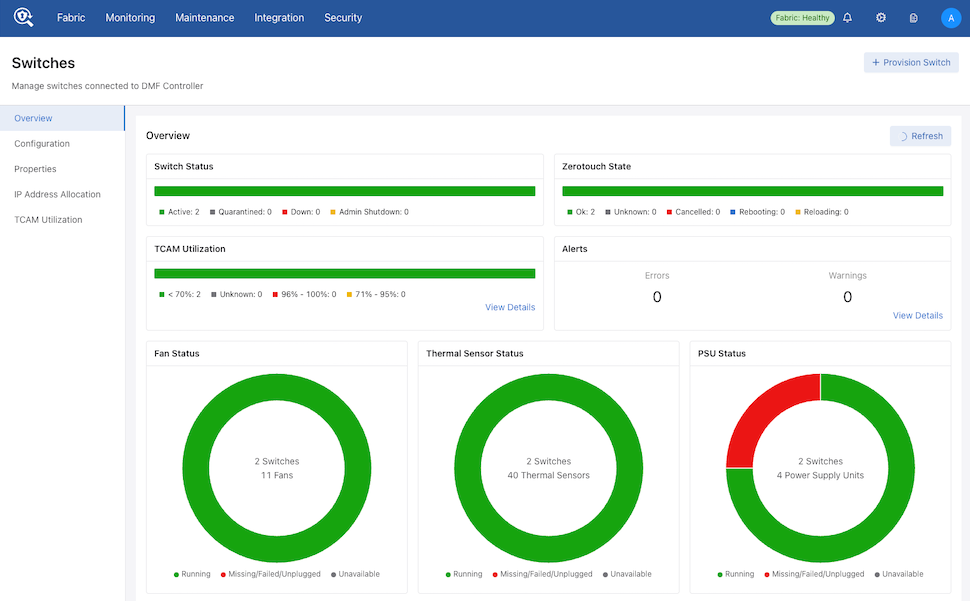Click the red segment of PSU Status donut
The width and height of the screenshot is (970, 601).
pyautogui.click(x=762, y=410)
